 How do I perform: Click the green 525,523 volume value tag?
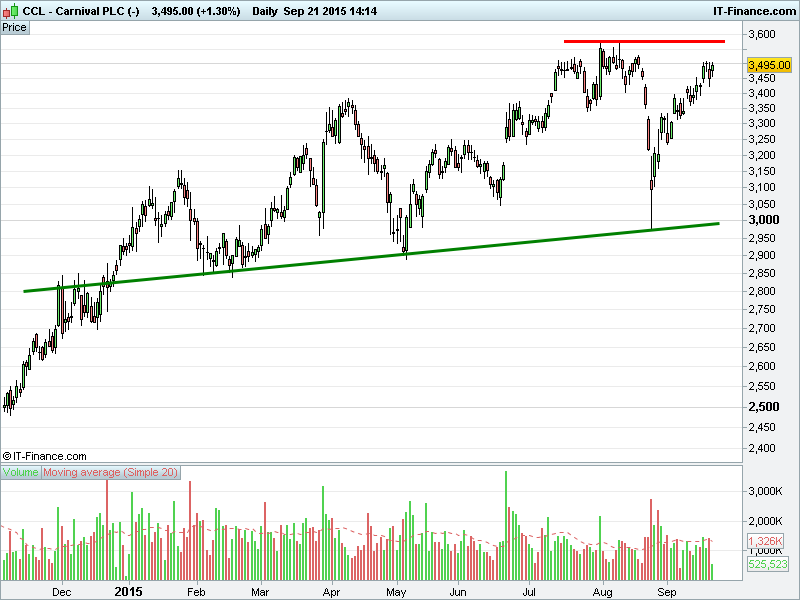(767, 564)
